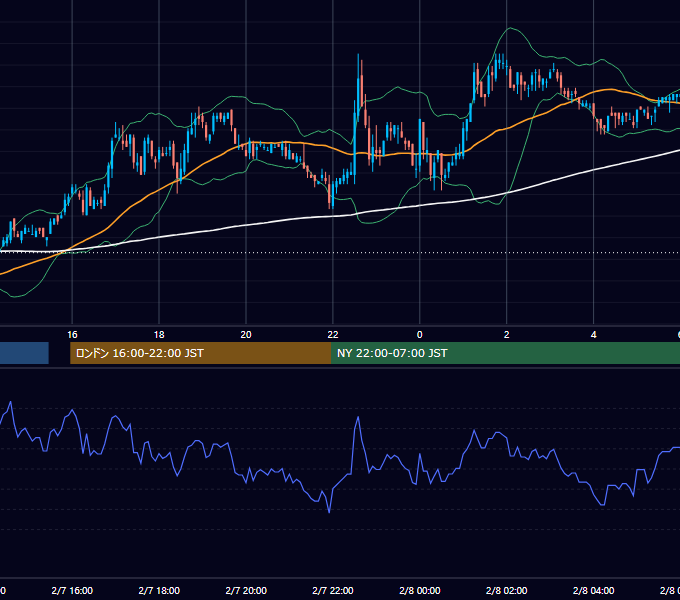
Task: Click the blue session bar left of ロンドン
Action: (x=24, y=353)
